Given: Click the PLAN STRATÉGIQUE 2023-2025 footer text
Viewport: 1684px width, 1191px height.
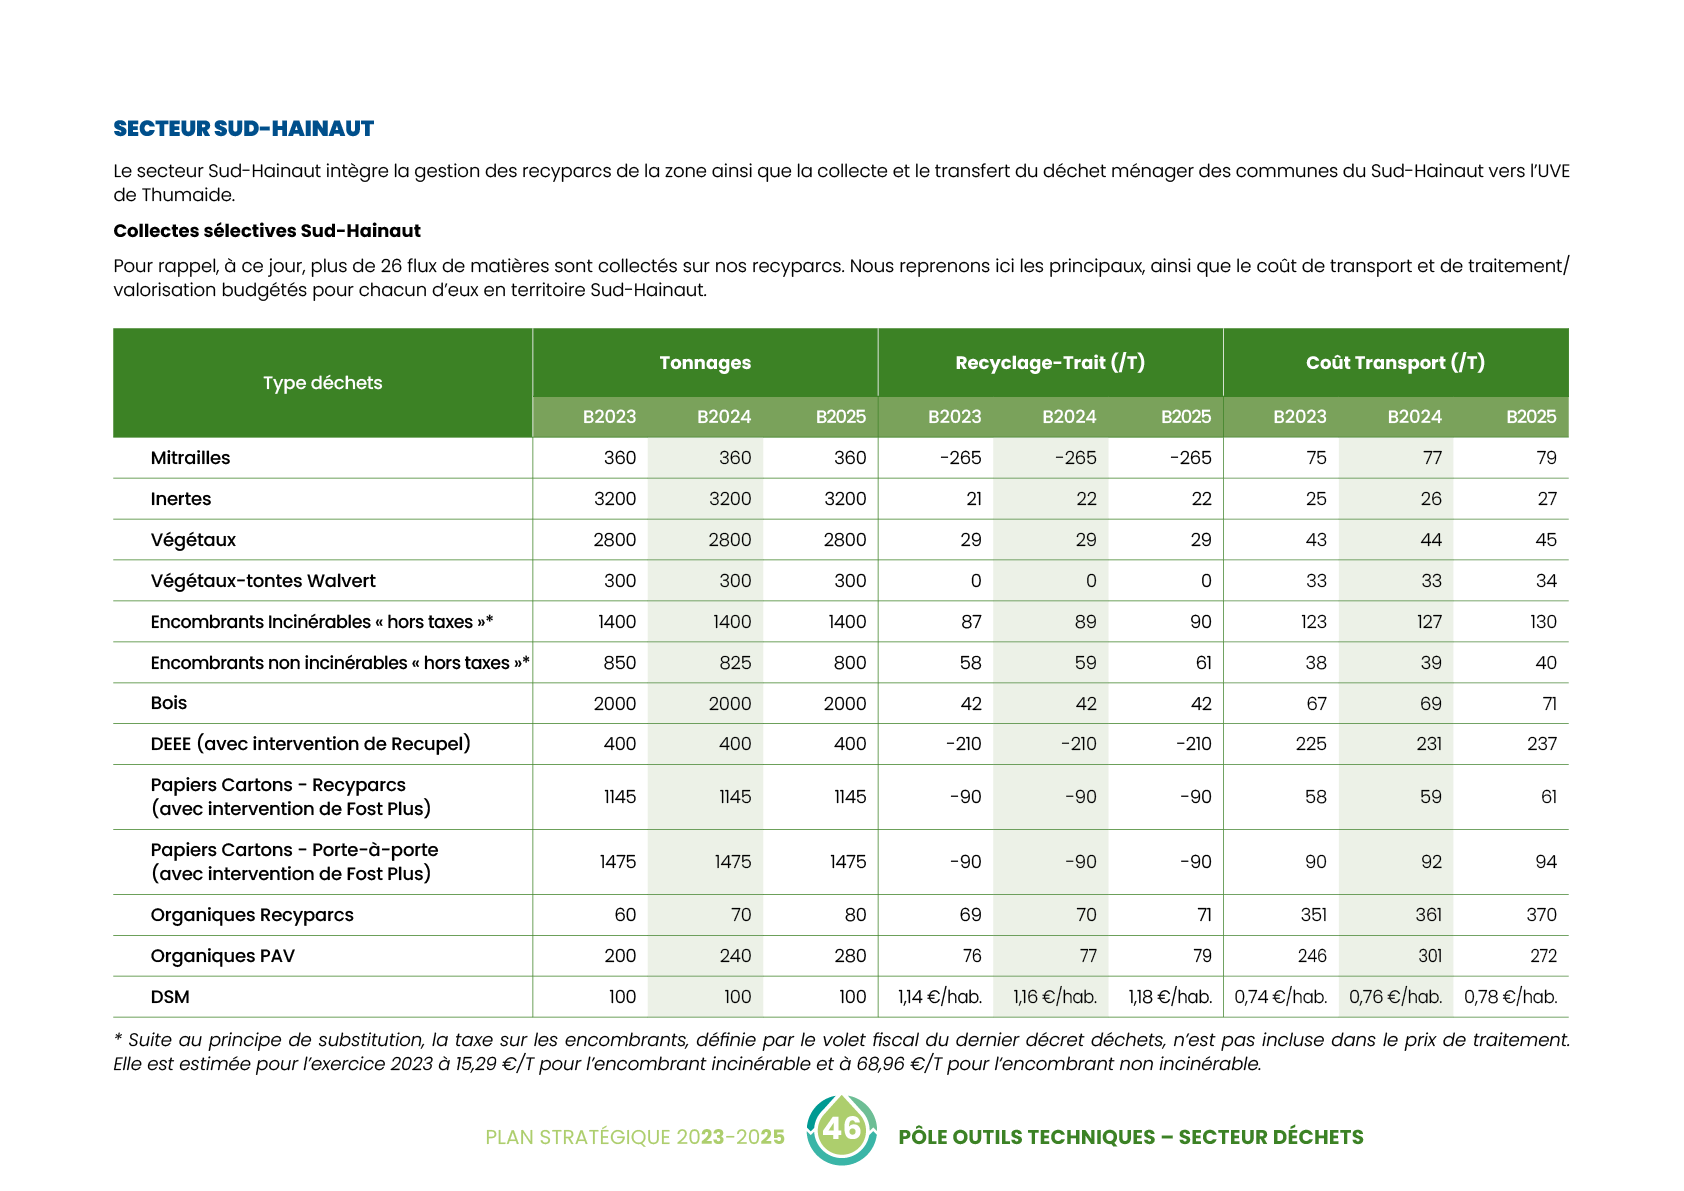Looking at the screenshot, I should 634,1137.
